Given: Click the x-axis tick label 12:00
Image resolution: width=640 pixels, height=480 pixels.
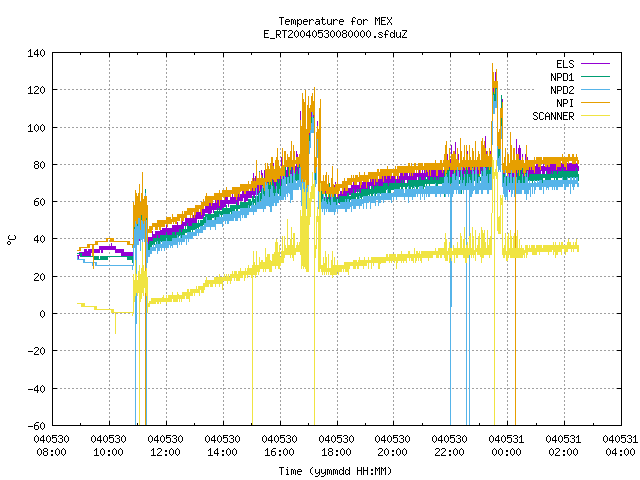Looking at the screenshot, I should (165, 452).
